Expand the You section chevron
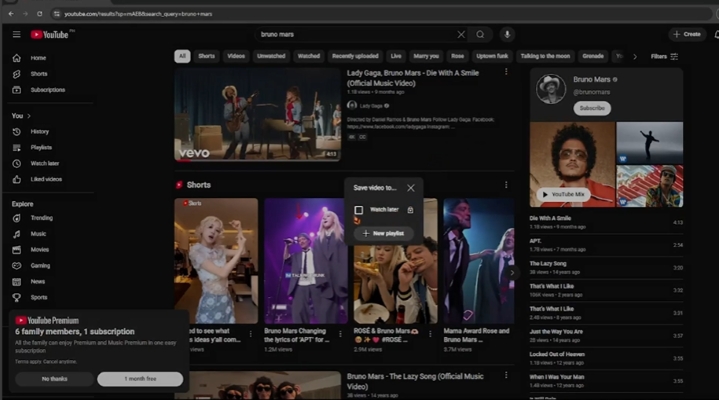Image resolution: width=719 pixels, height=400 pixels. click(29, 116)
